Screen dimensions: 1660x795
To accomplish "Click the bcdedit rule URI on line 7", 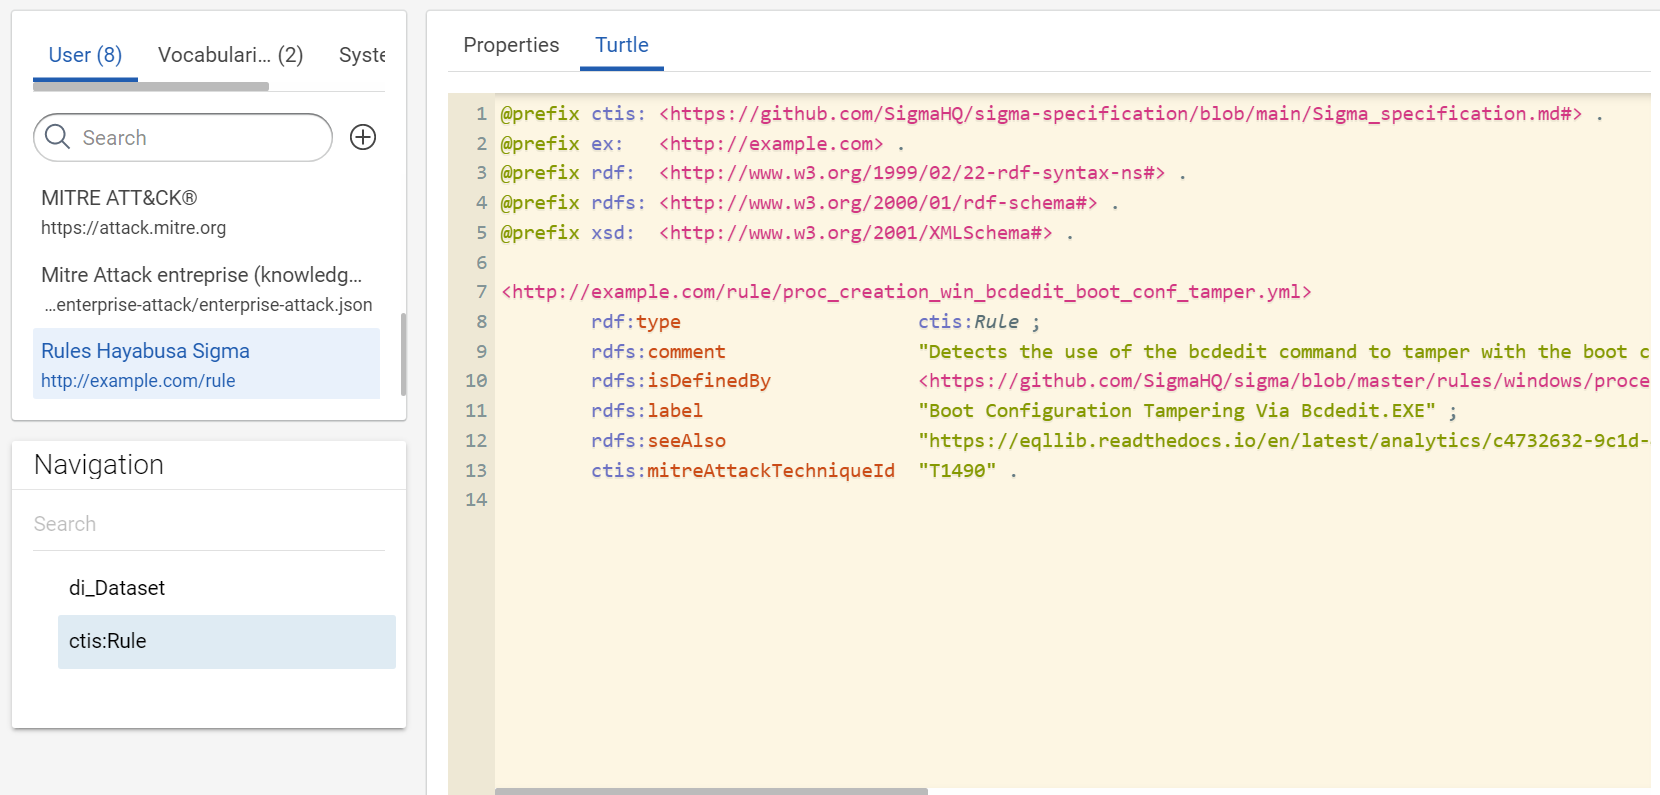I will pyautogui.click(x=906, y=292).
